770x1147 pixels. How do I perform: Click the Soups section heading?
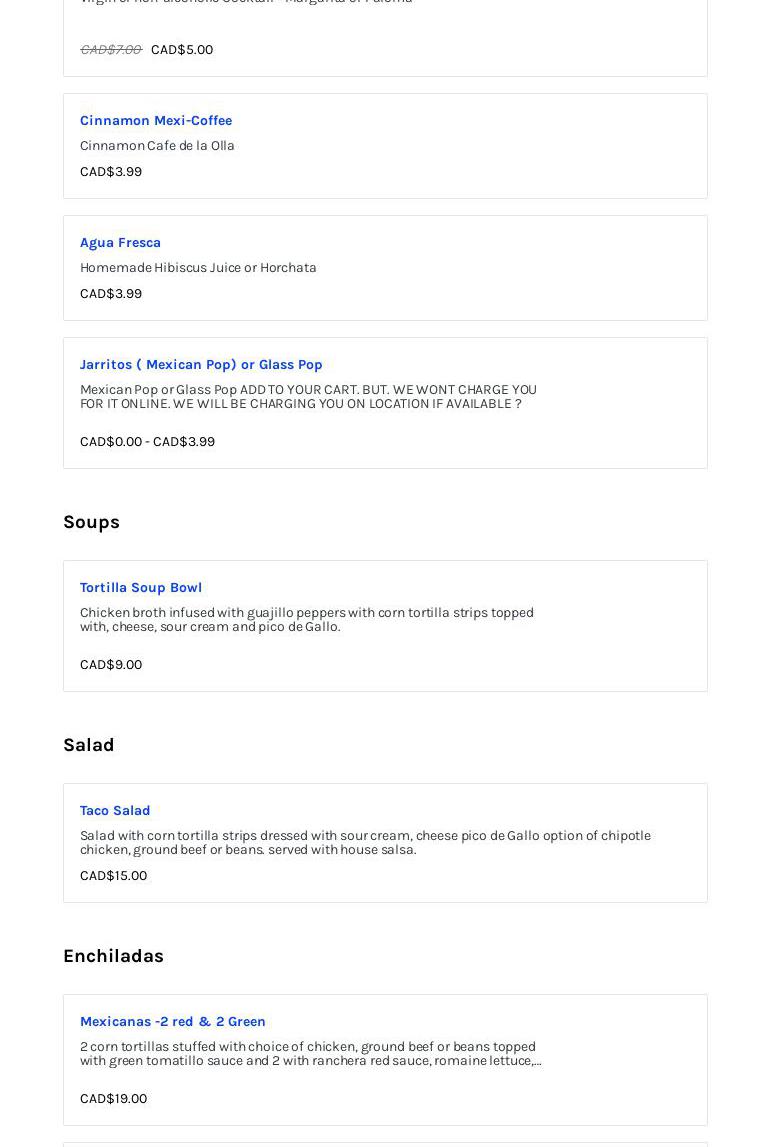tap(91, 522)
